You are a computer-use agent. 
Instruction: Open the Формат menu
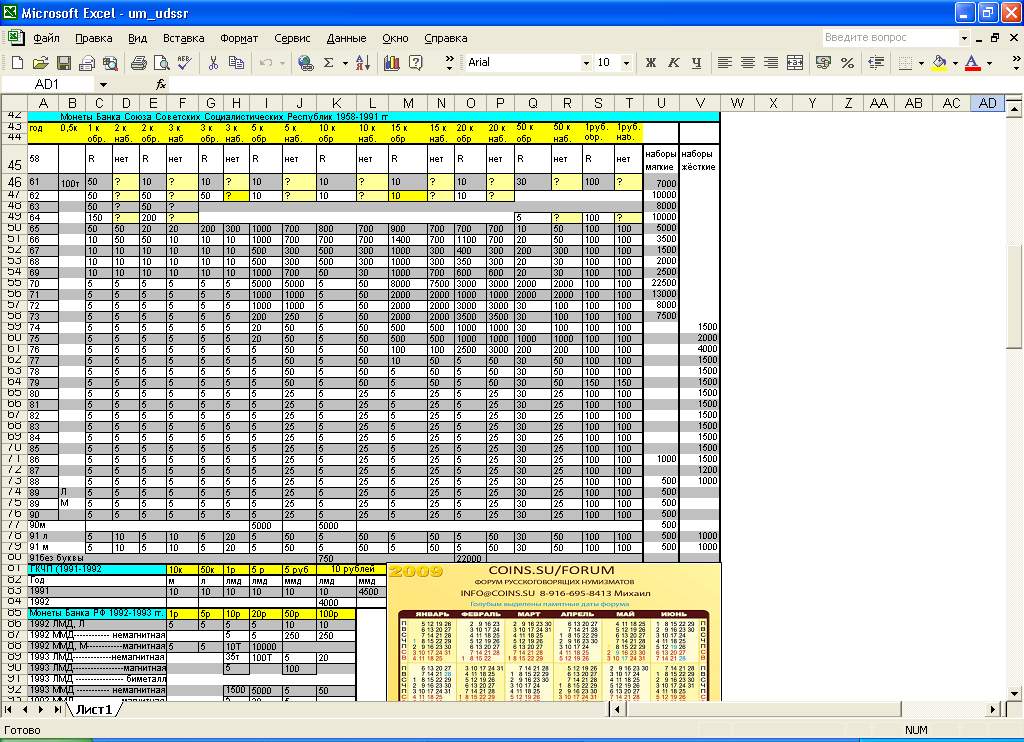point(239,38)
